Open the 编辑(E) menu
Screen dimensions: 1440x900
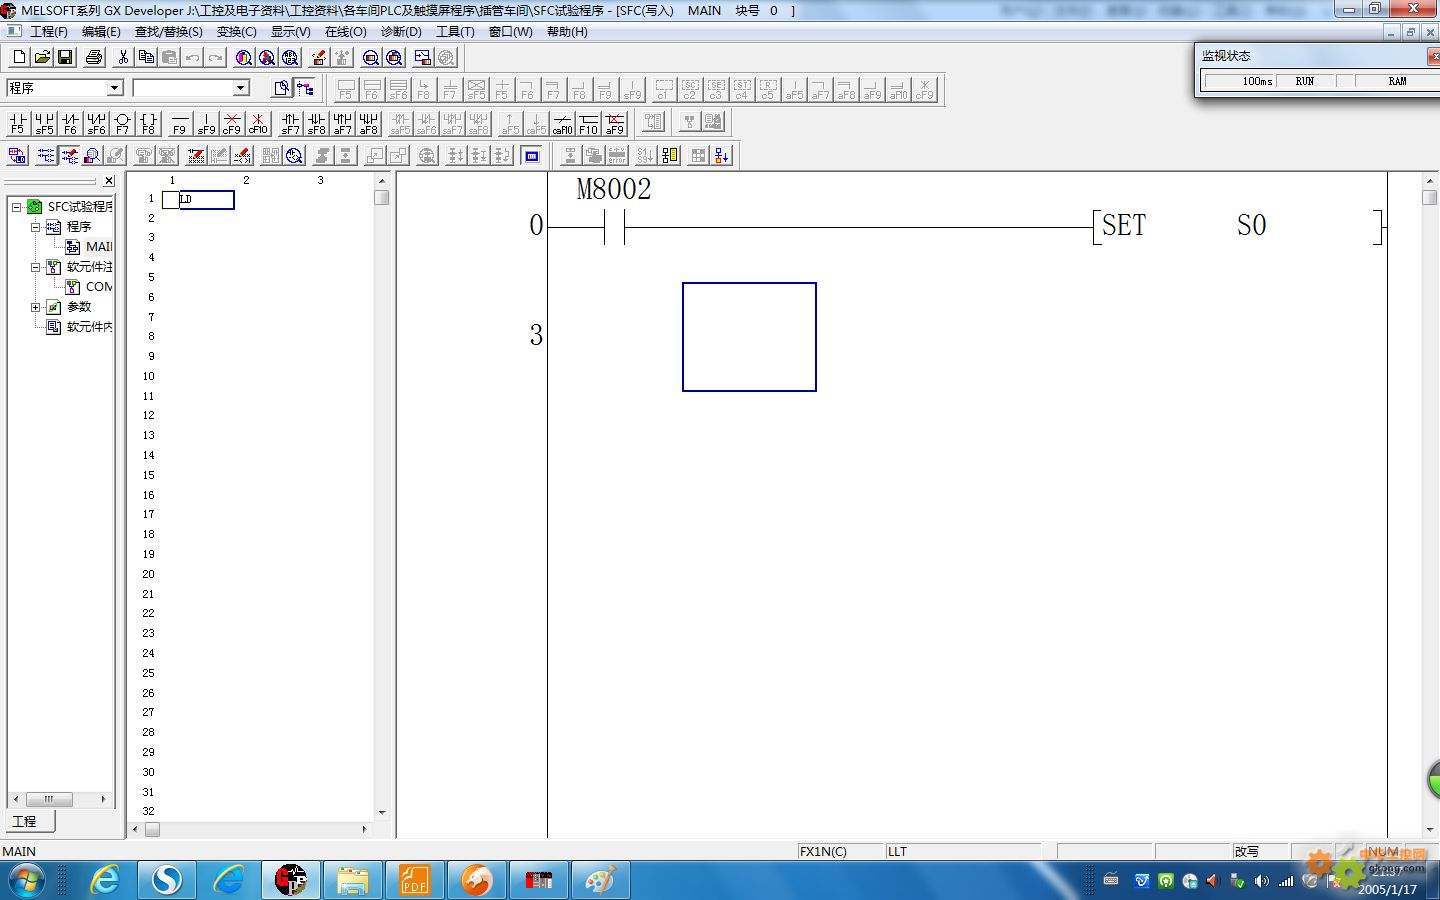click(101, 32)
